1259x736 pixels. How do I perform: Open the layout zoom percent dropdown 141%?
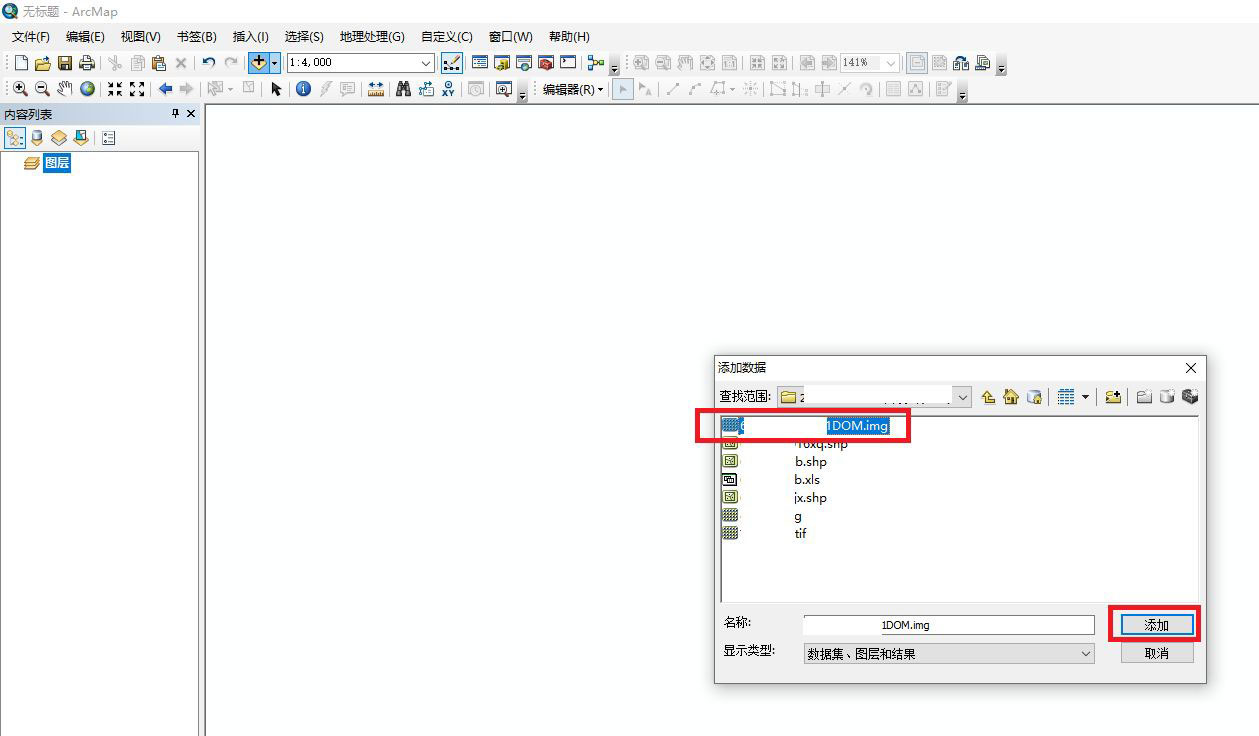tap(891, 63)
